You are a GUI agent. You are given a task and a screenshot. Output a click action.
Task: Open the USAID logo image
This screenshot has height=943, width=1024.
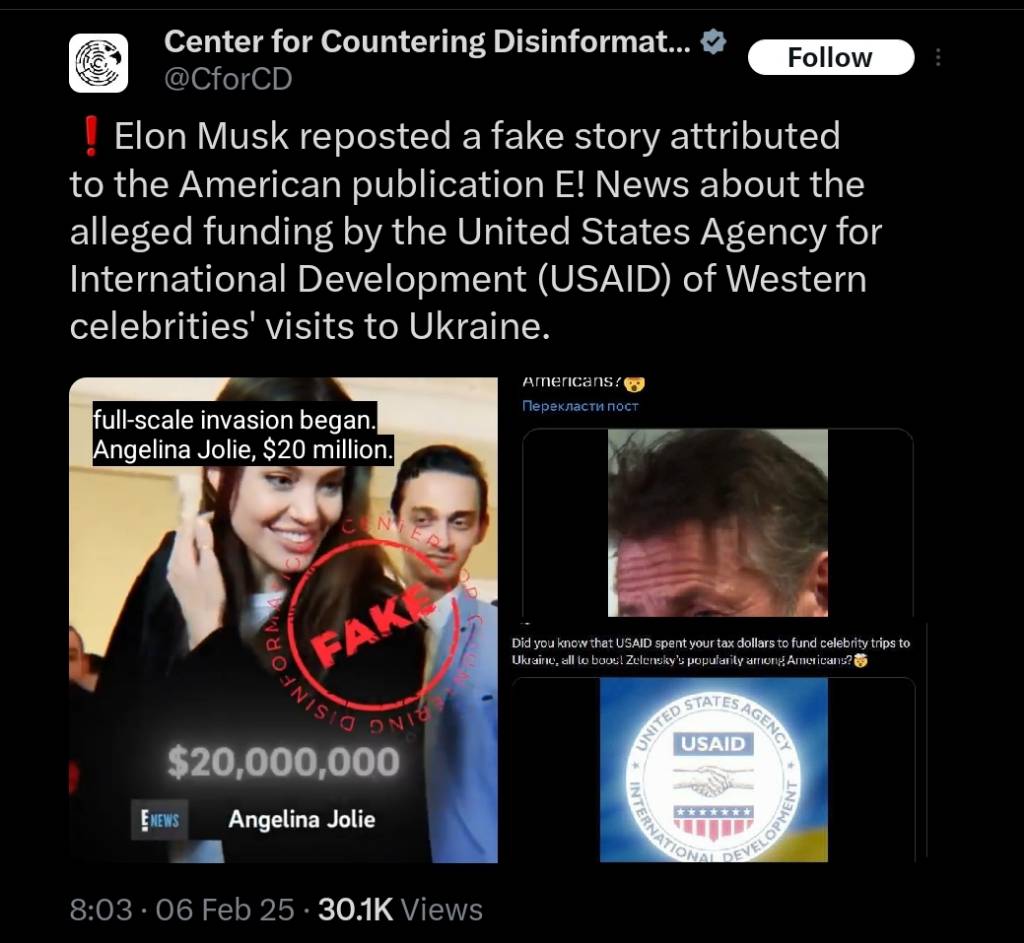pos(714,770)
